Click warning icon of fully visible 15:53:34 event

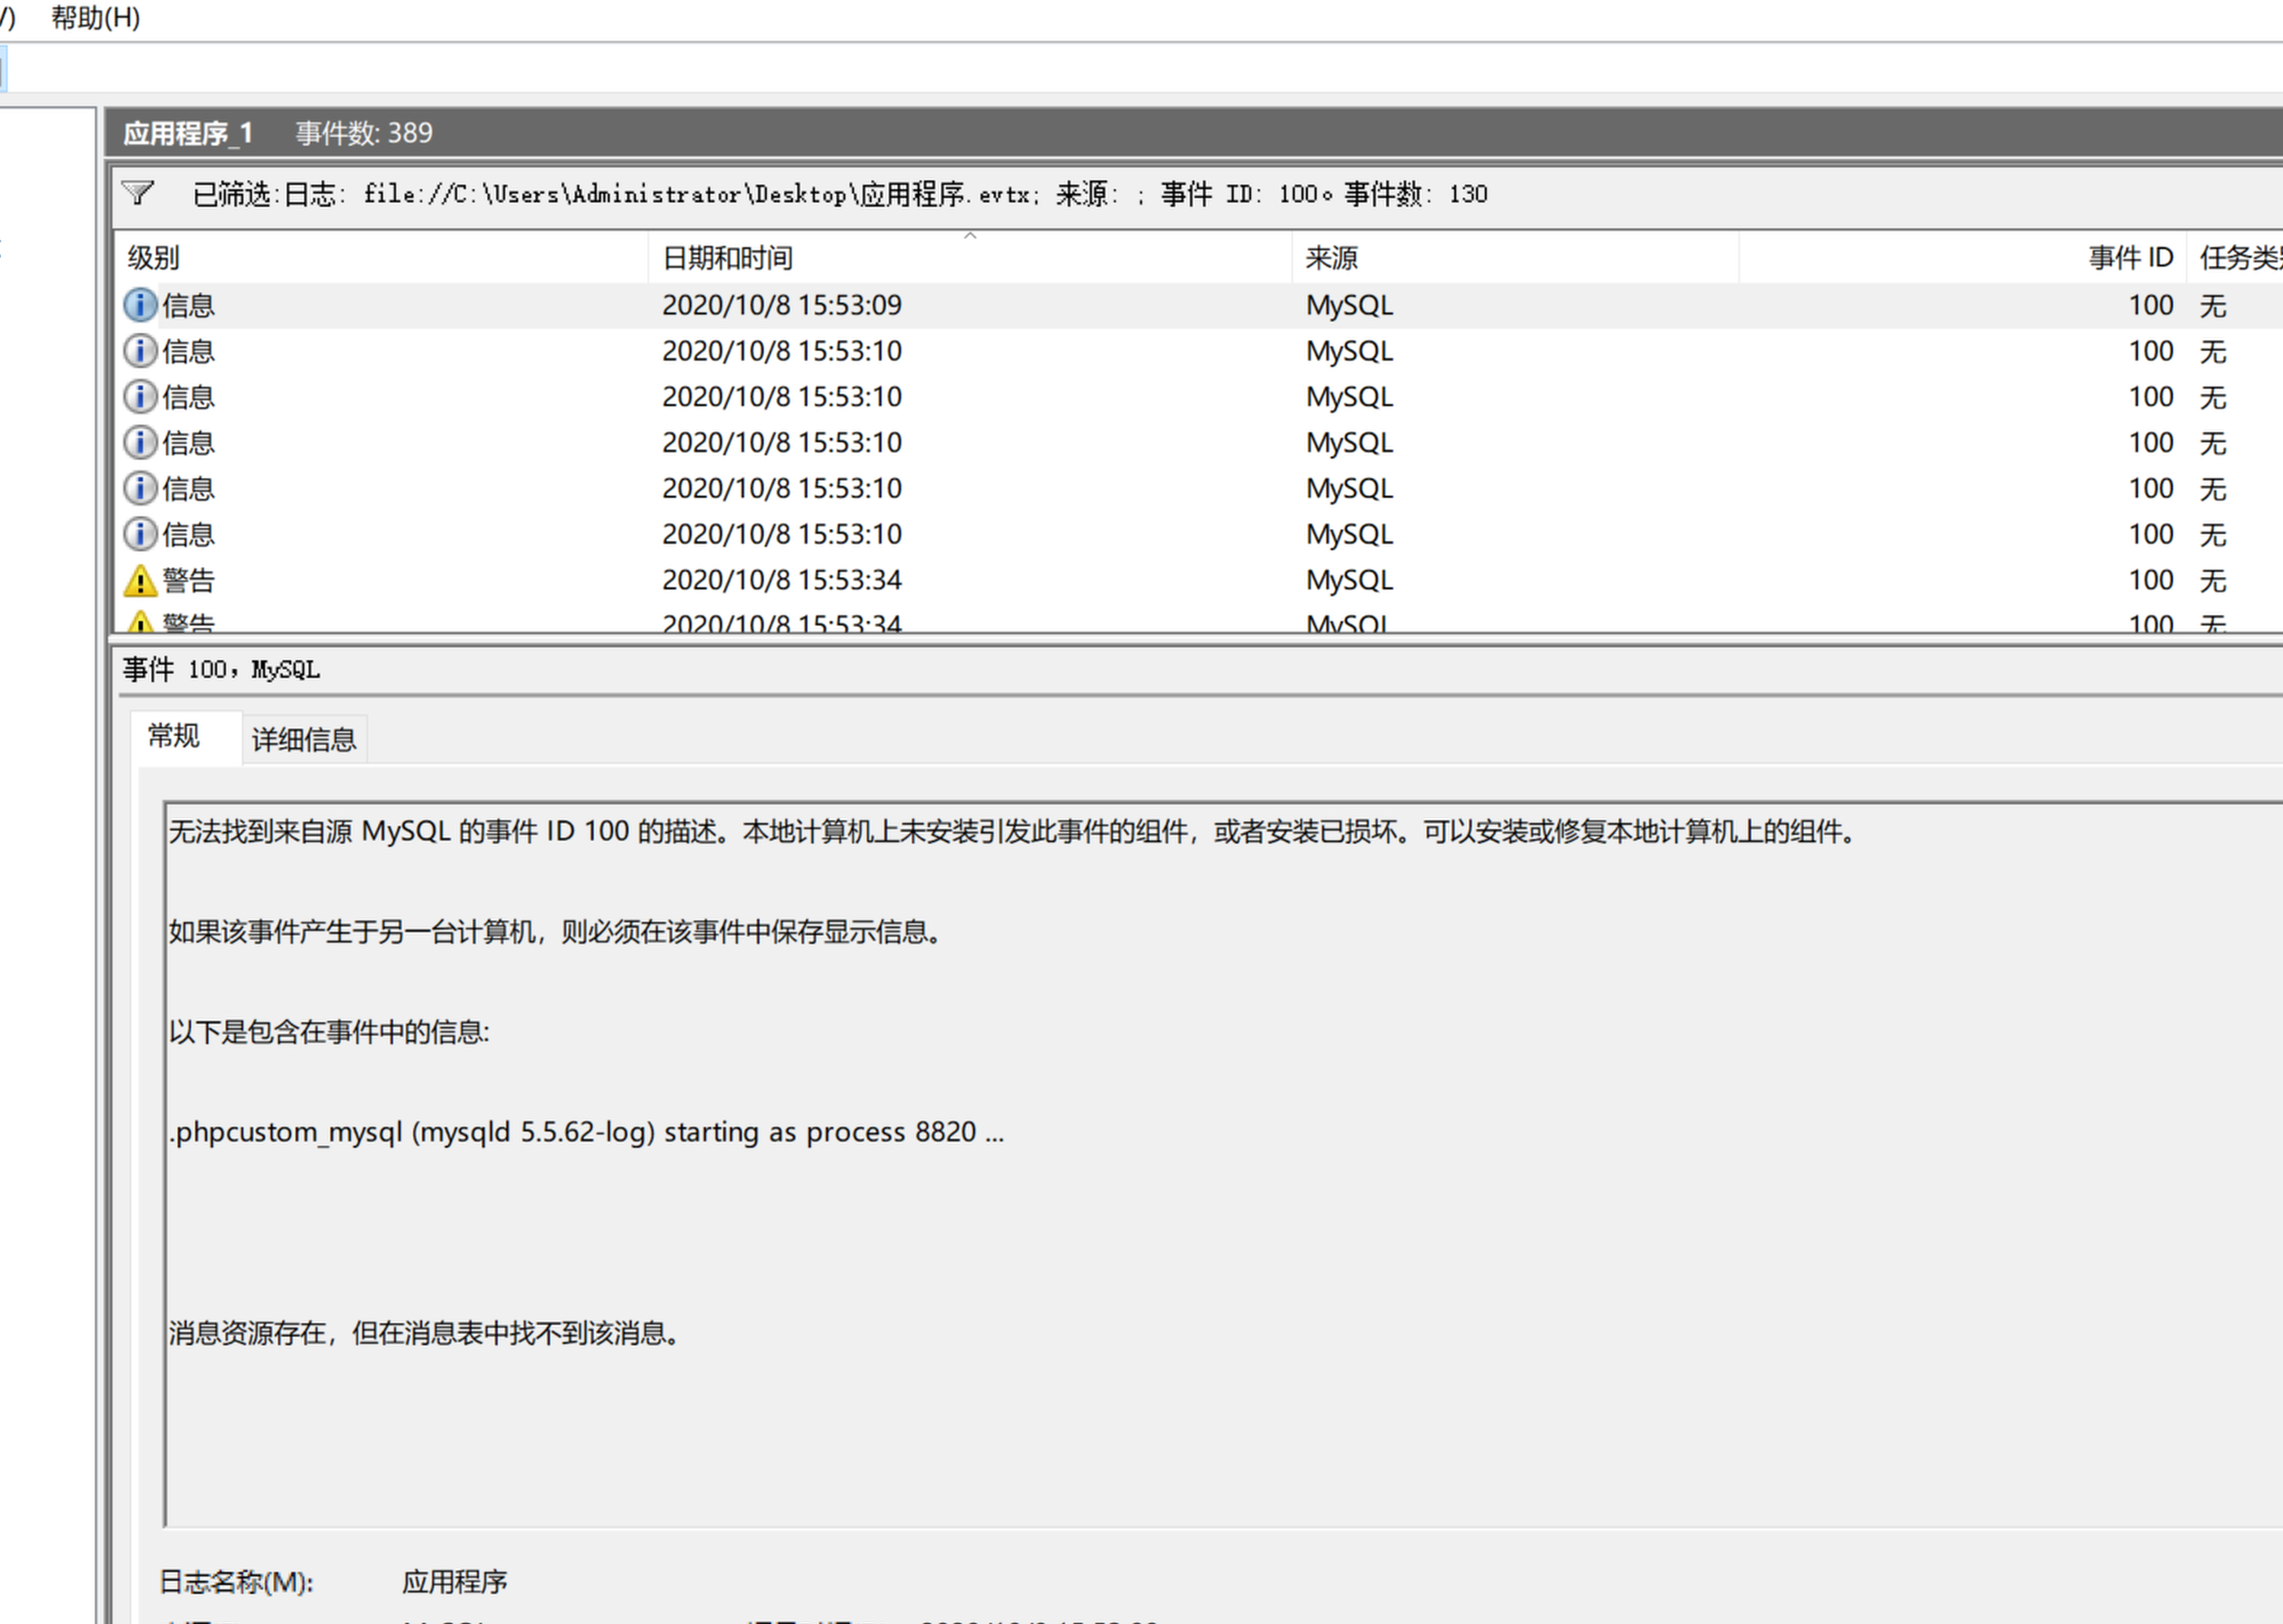coord(140,580)
